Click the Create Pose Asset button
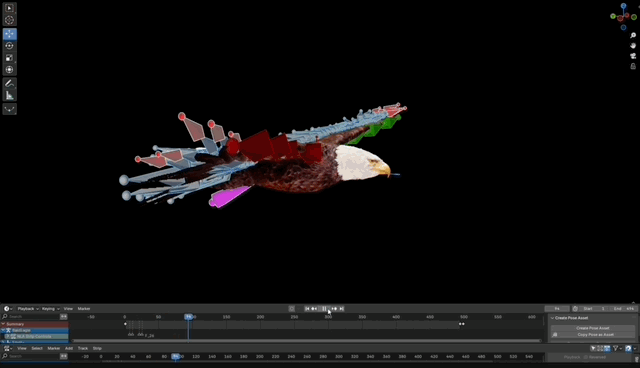 (x=593, y=328)
